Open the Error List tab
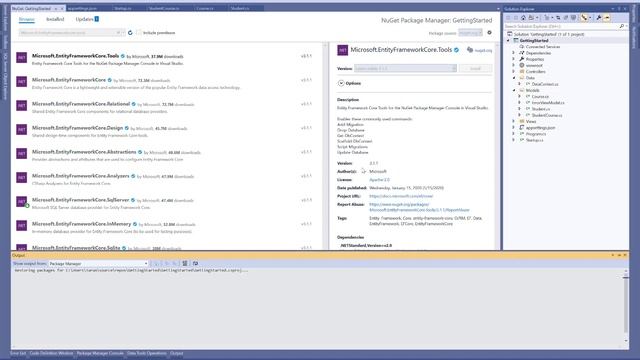The height and width of the screenshot is (360, 640). 18,353
